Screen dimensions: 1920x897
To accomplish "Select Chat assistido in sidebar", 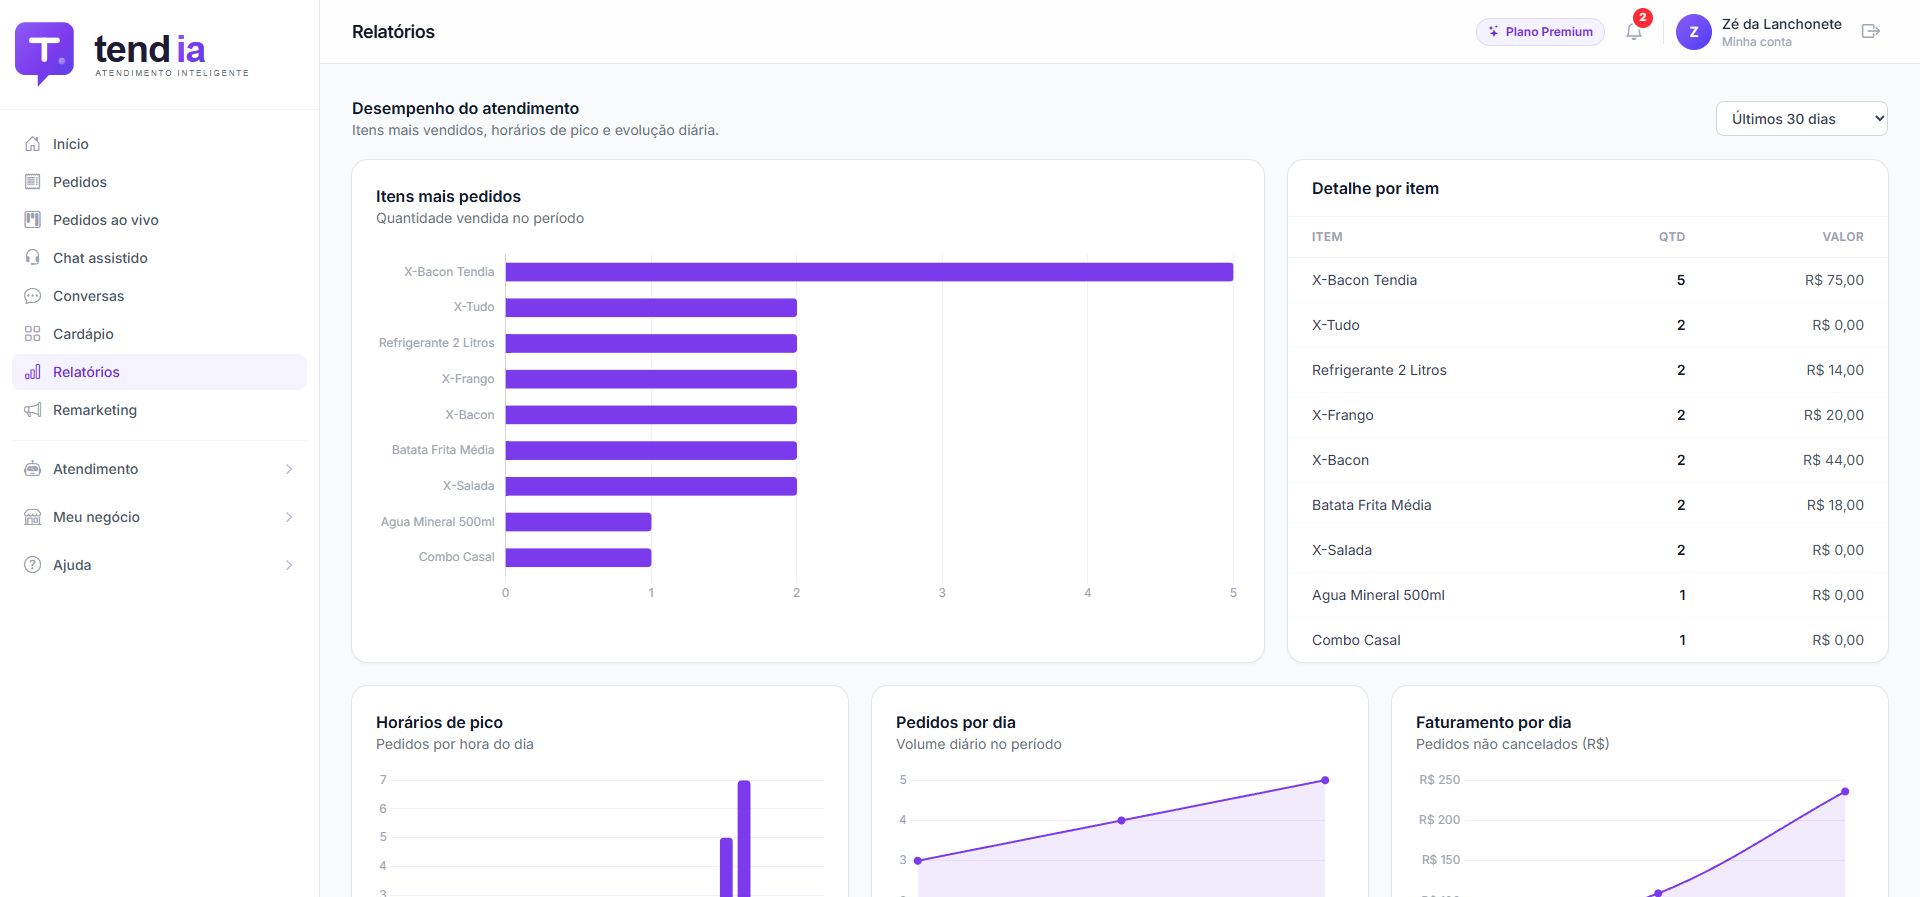I will pos(159,258).
